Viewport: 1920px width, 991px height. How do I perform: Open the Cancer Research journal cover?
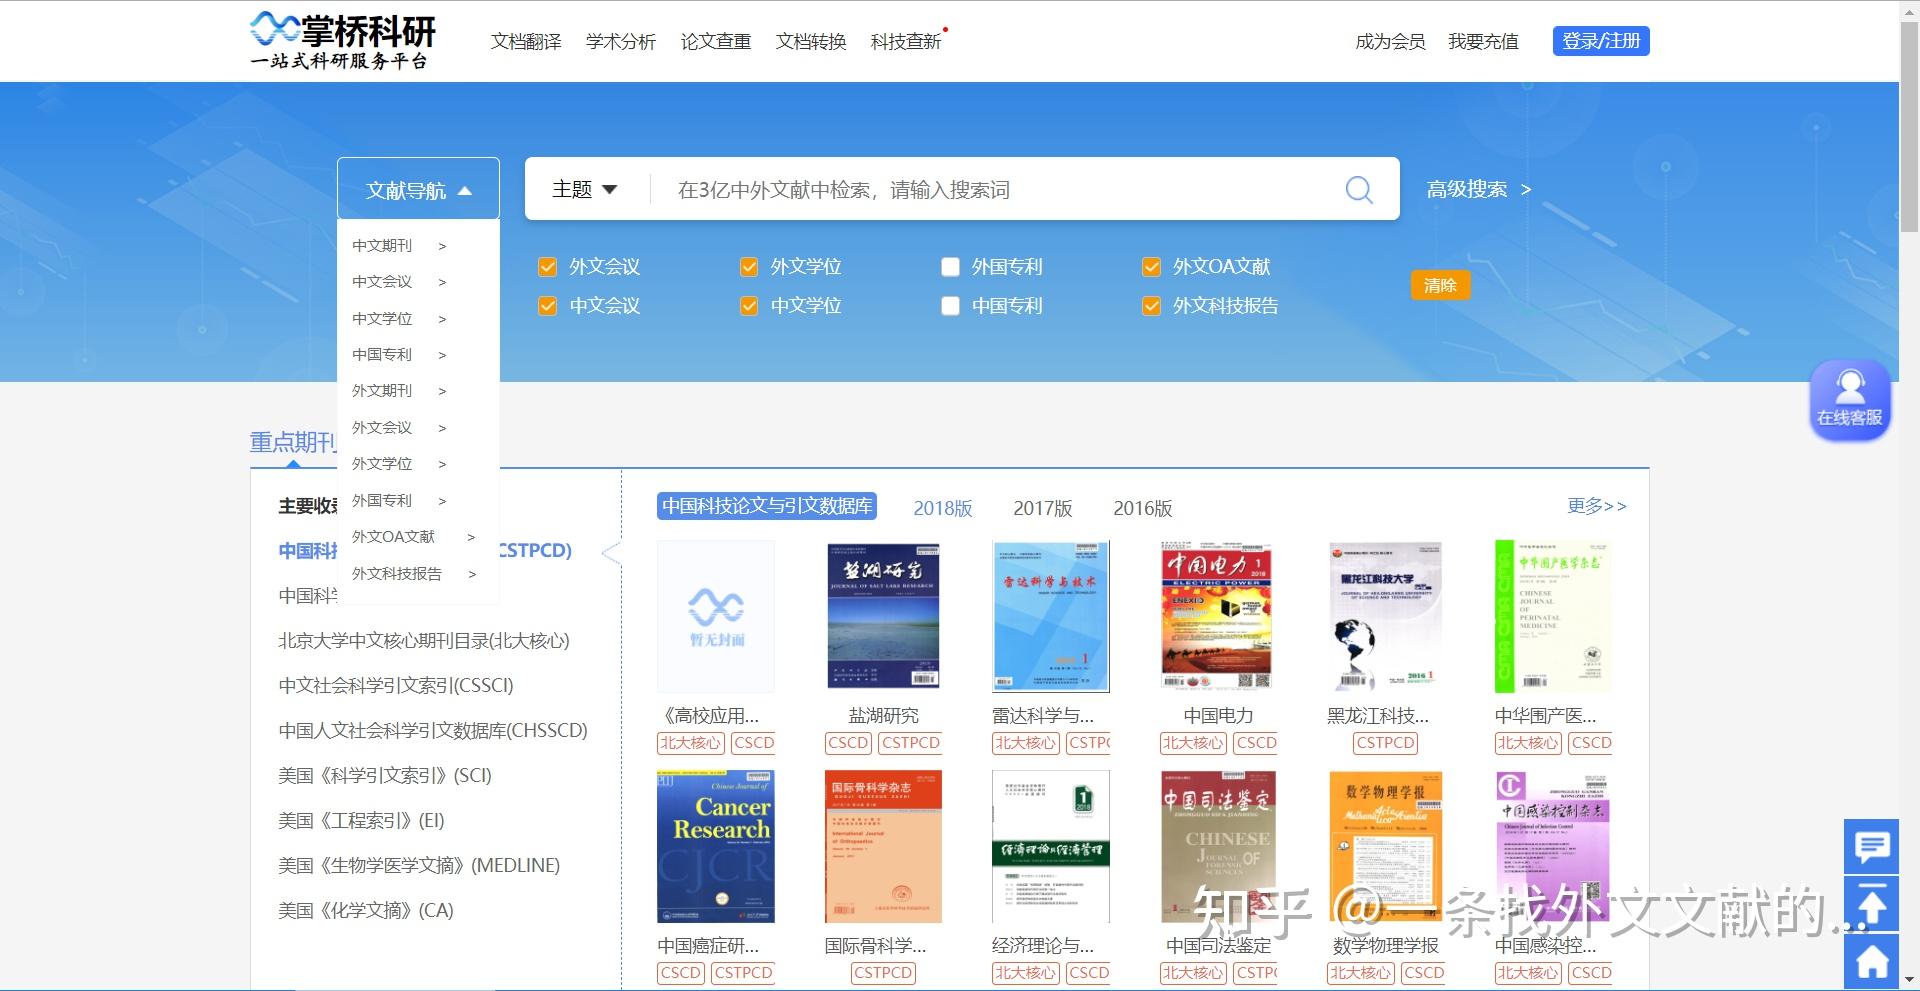(715, 846)
